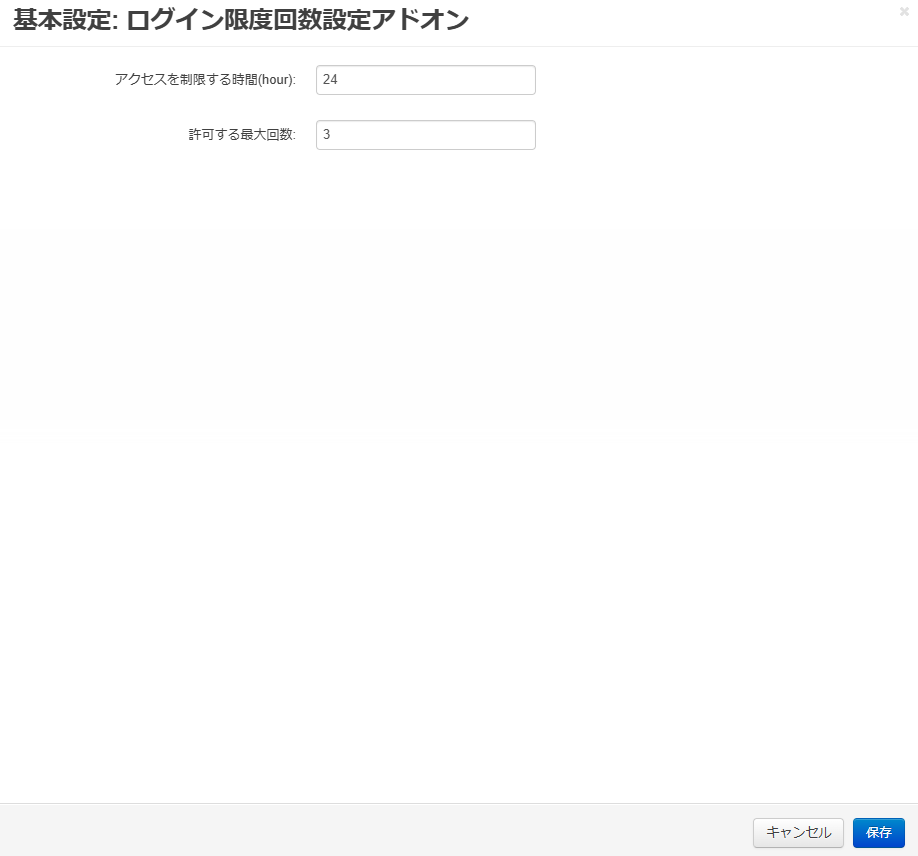
Task: Close the dialog with the X icon
Action: coord(904,11)
